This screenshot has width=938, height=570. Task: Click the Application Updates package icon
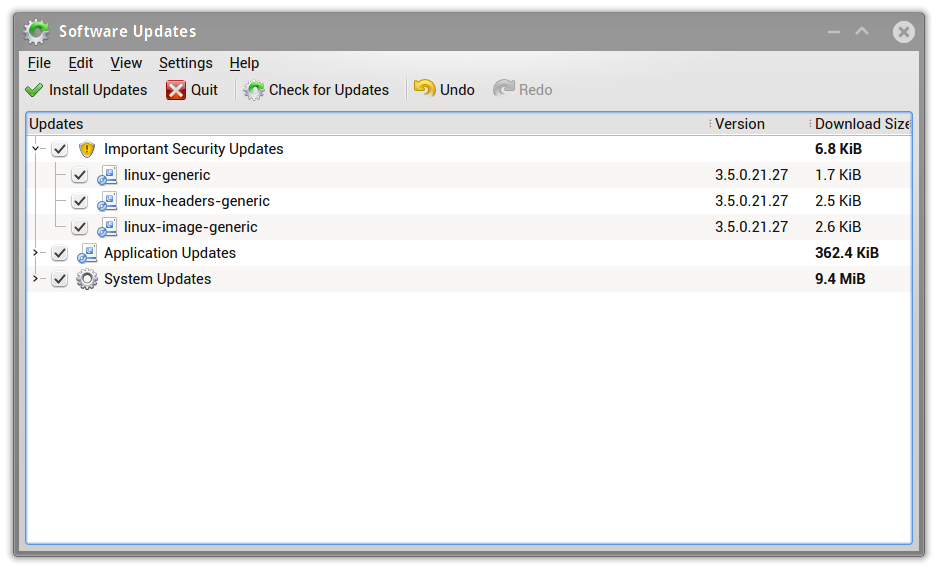click(87, 253)
